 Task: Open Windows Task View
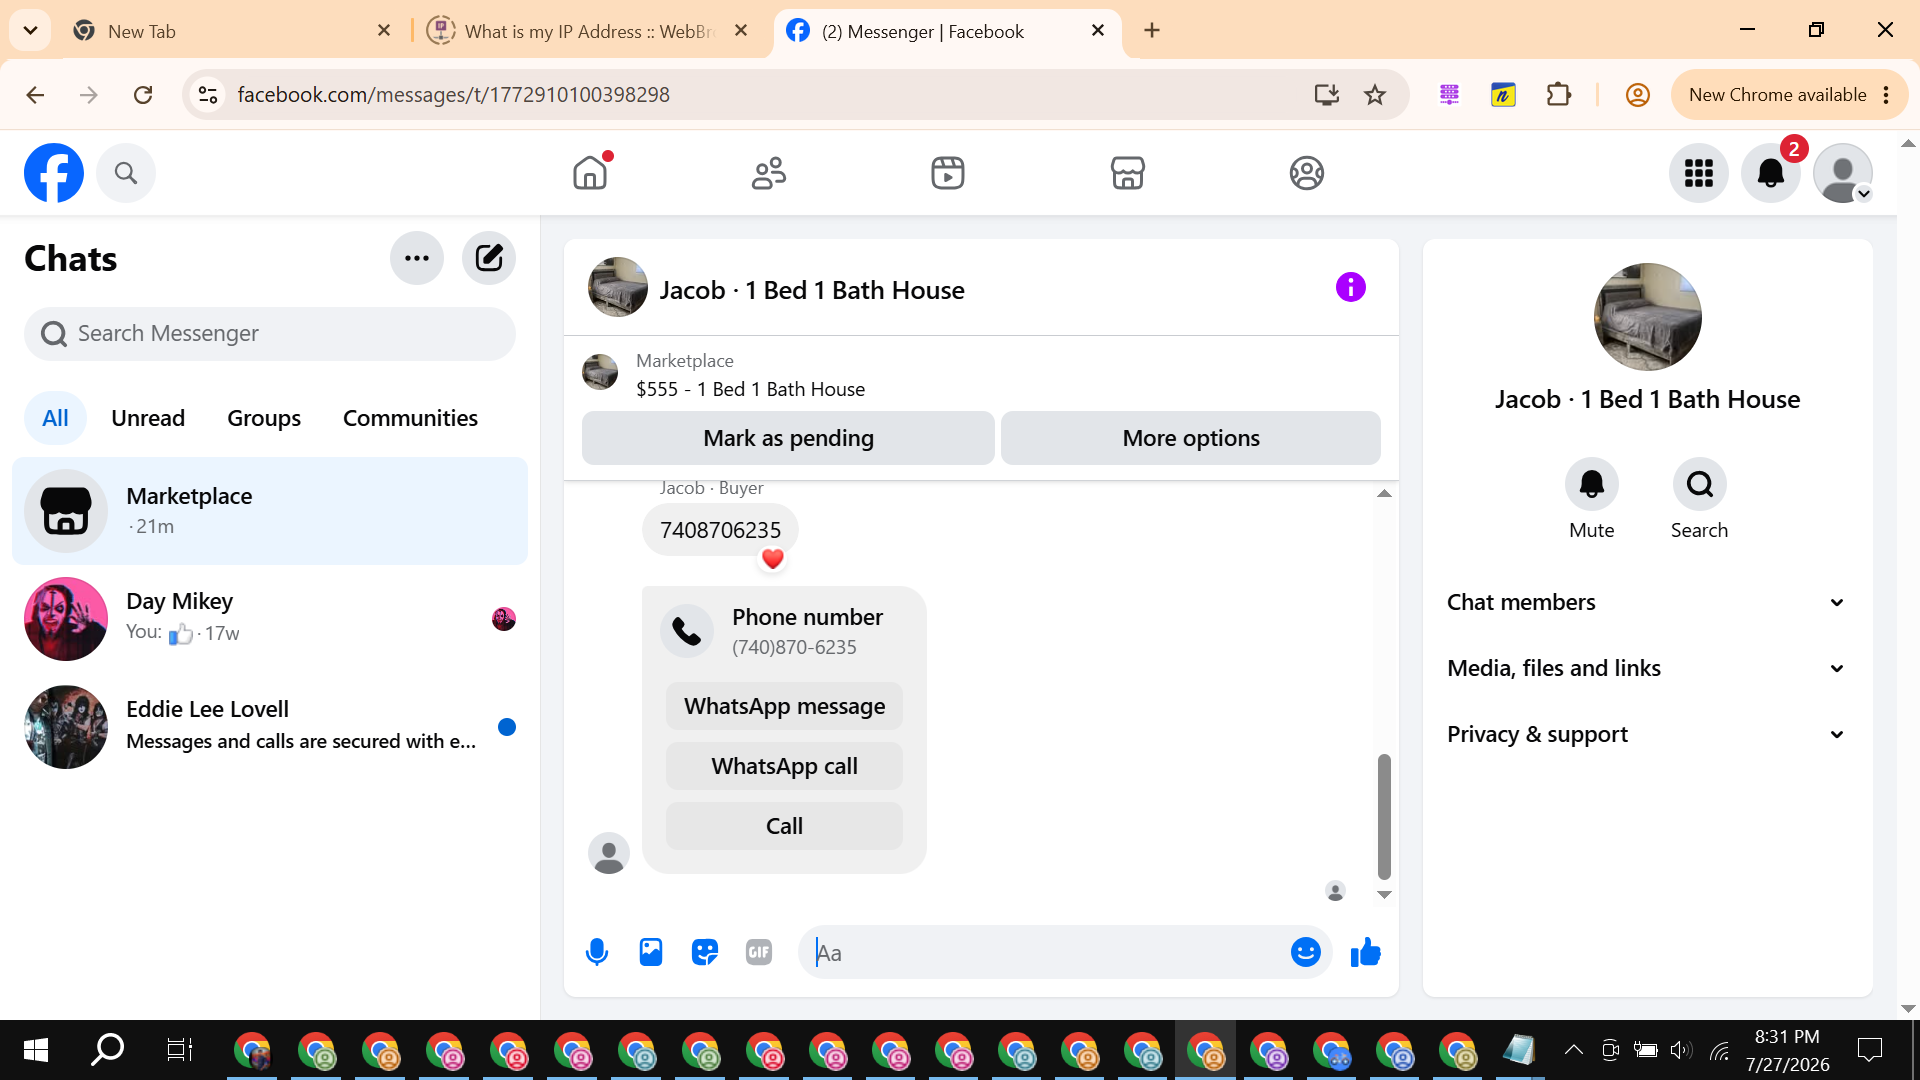[x=179, y=1050]
